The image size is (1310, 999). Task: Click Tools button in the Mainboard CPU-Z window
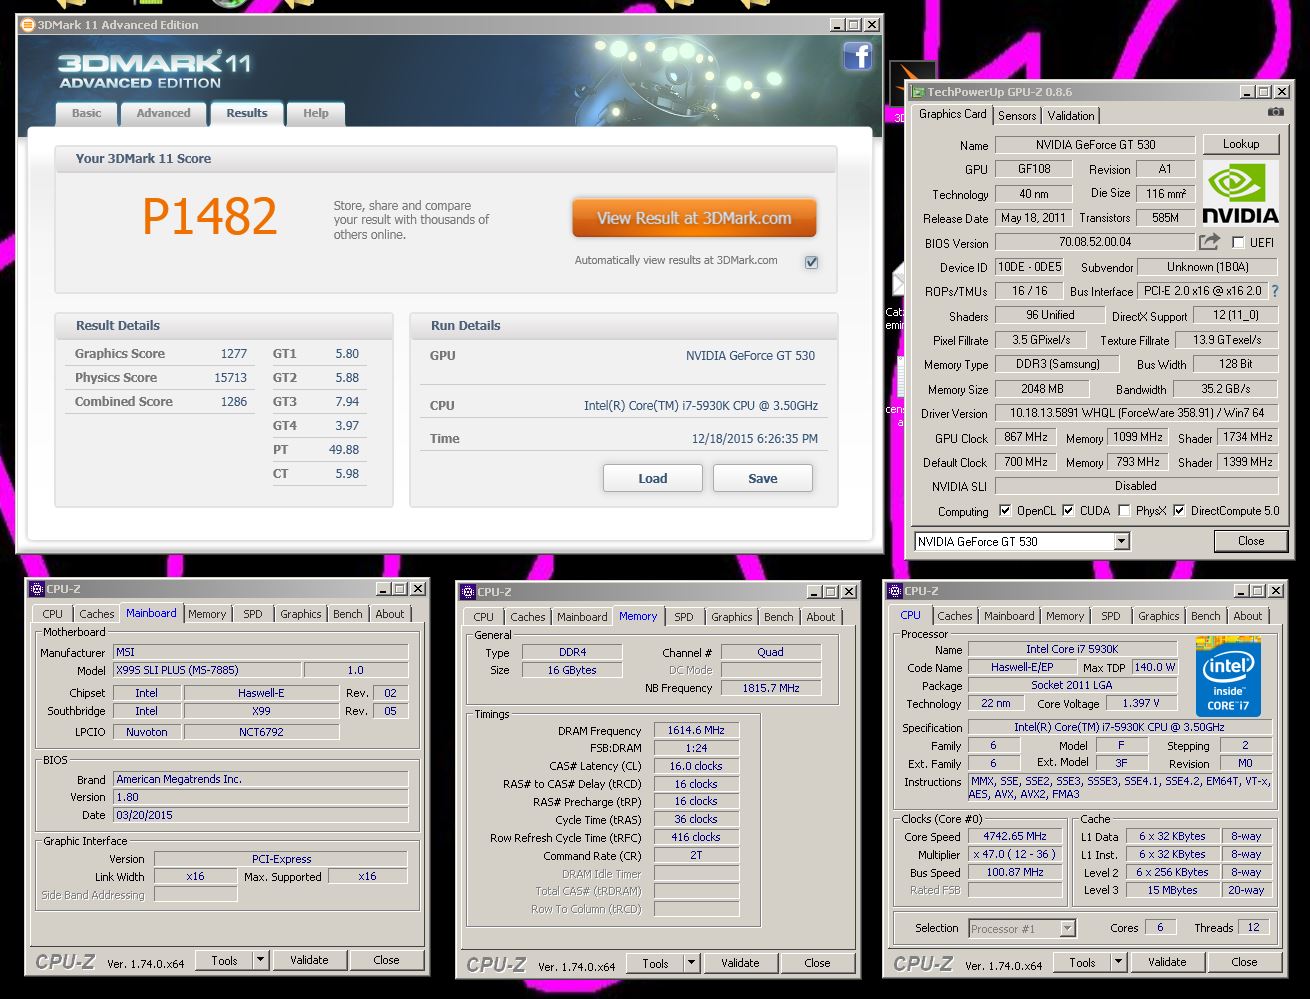point(224,960)
